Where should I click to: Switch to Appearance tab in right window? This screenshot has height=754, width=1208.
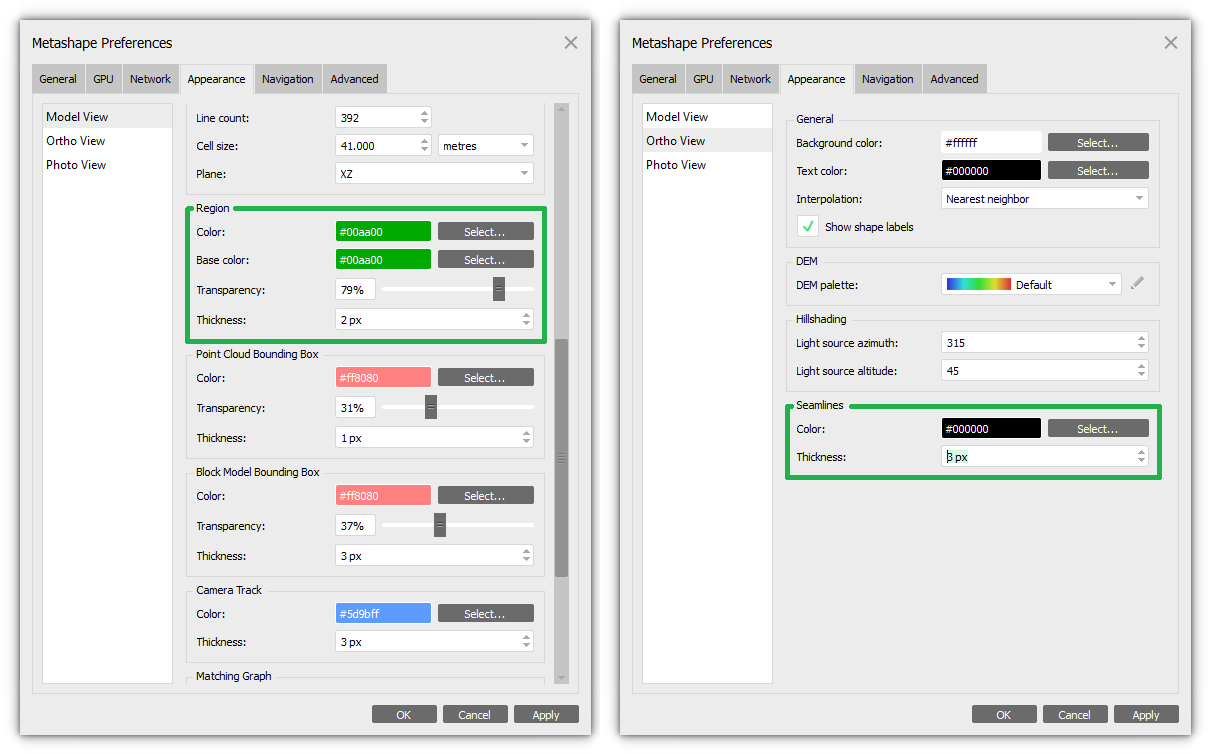coord(816,79)
